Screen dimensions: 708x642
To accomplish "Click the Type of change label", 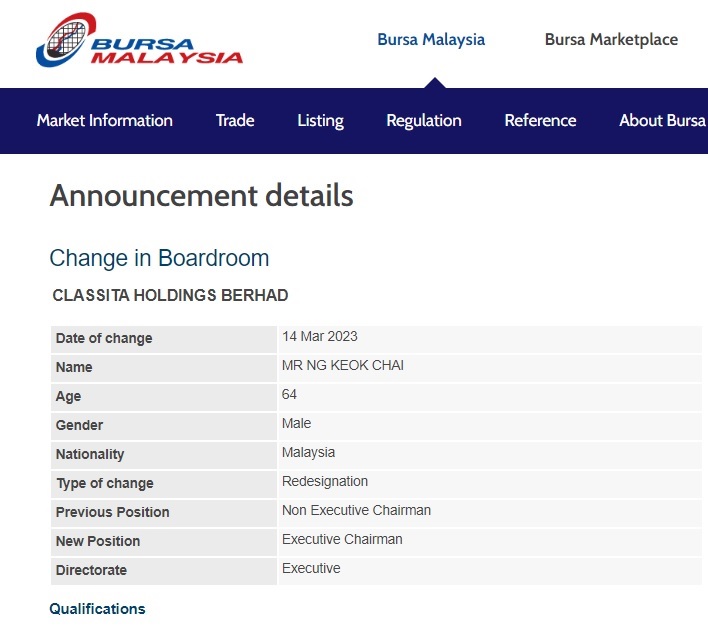I will pyautogui.click(x=105, y=483).
